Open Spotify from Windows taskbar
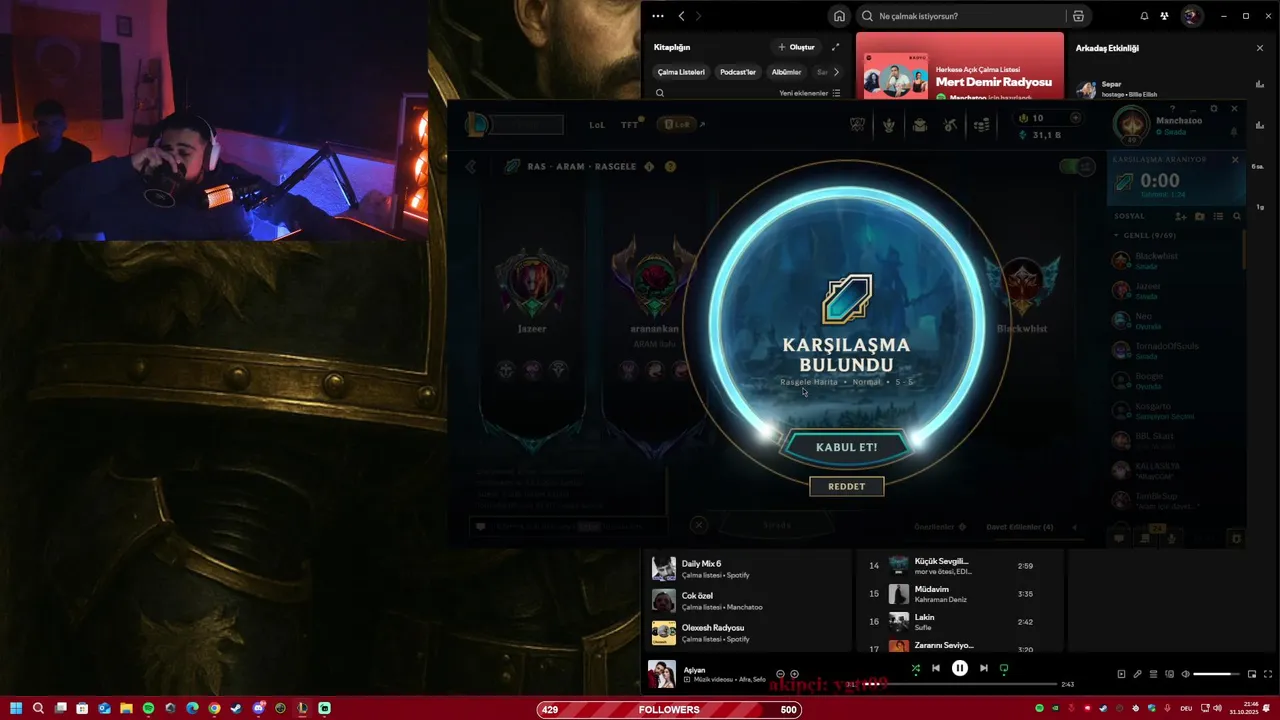The width and height of the screenshot is (1280, 720). (148, 708)
